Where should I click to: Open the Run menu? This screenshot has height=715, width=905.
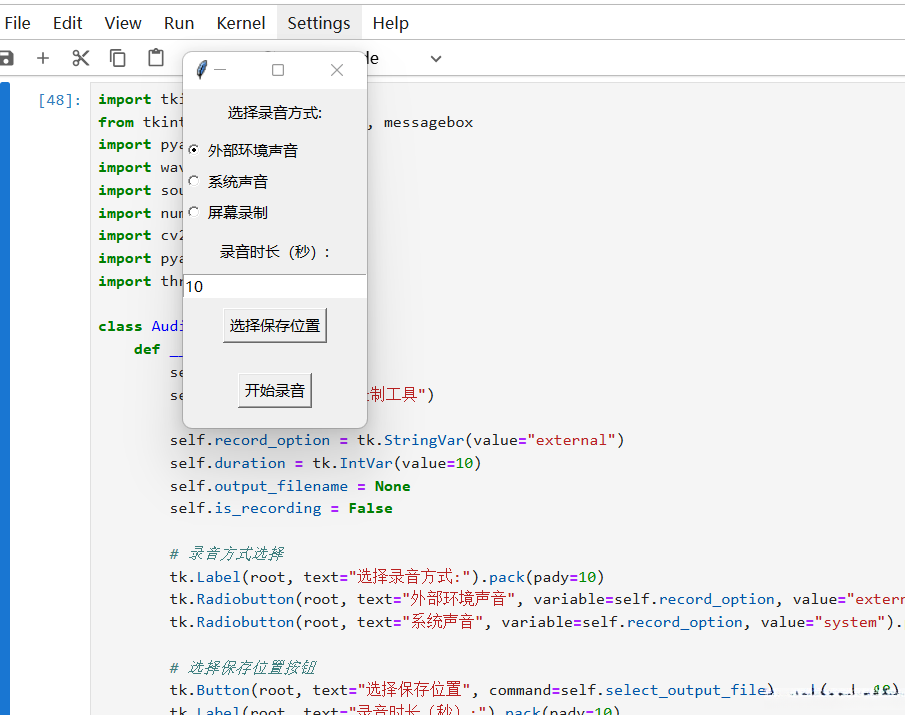[179, 23]
